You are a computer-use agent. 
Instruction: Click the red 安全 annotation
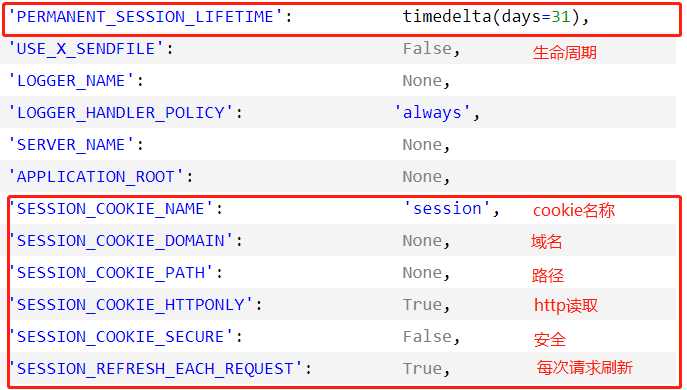pyautogui.click(x=550, y=340)
